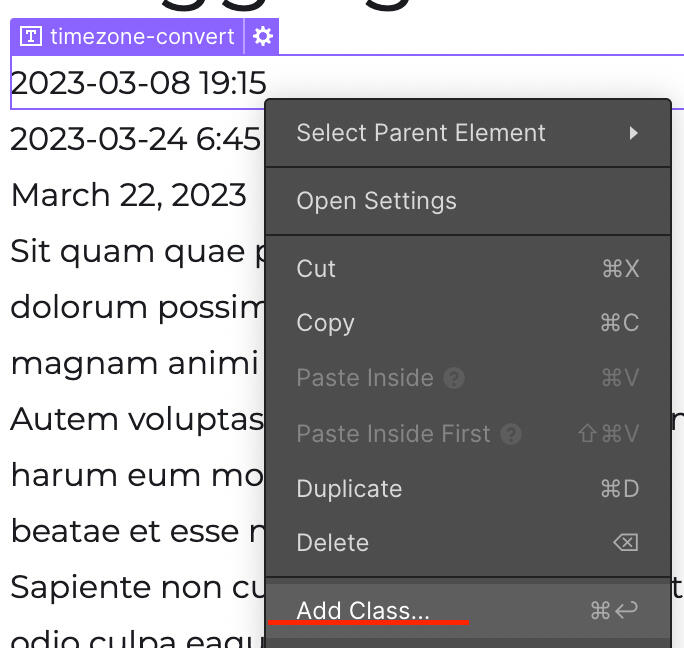Viewport: 684px width, 648px height.
Task: Select the text 2023-03-08 19:15
Action: pos(138,83)
